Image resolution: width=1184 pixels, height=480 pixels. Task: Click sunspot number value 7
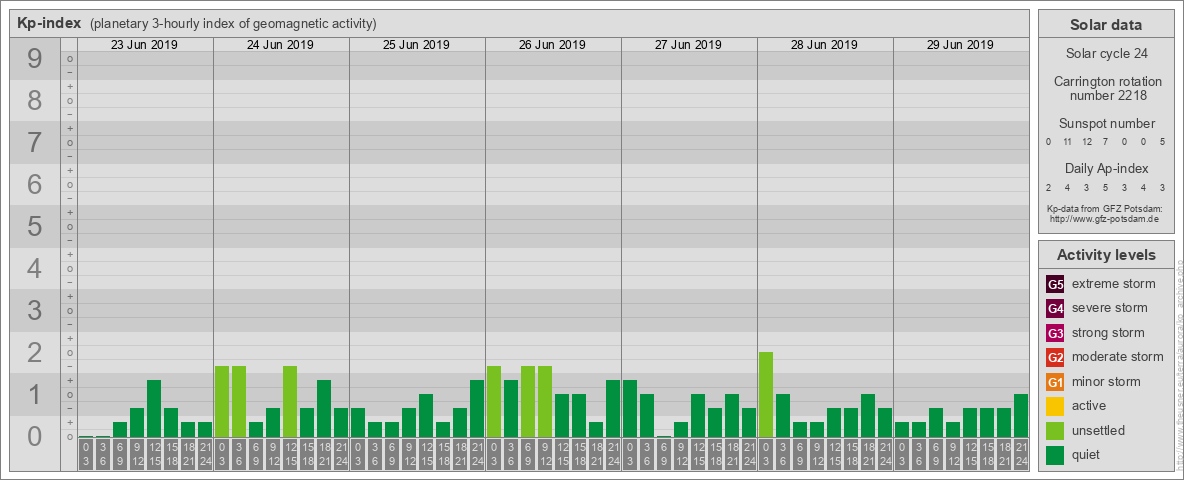[1105, 142]
